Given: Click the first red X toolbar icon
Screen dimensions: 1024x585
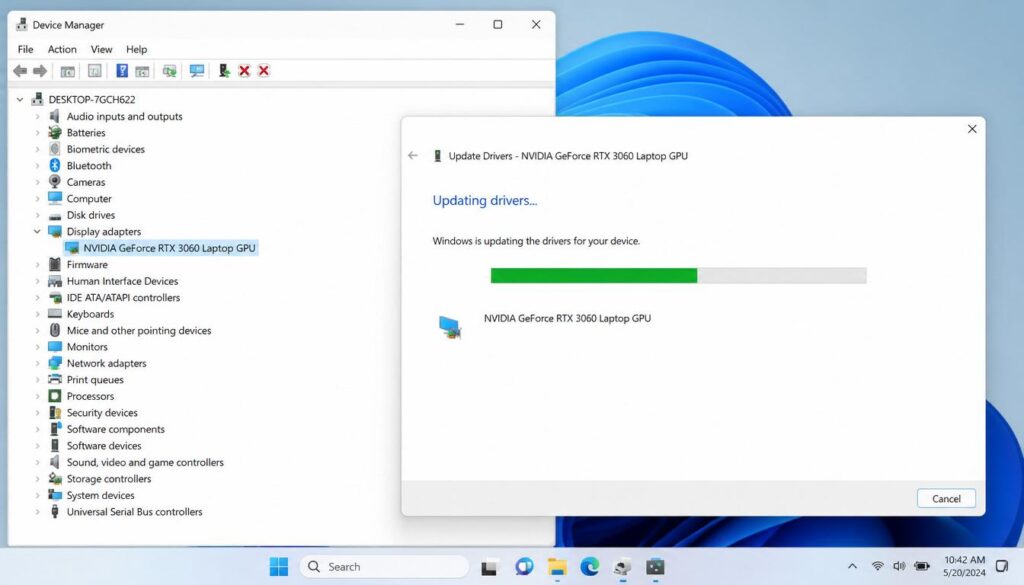Looking at the screenshot, I should point(244,71).
